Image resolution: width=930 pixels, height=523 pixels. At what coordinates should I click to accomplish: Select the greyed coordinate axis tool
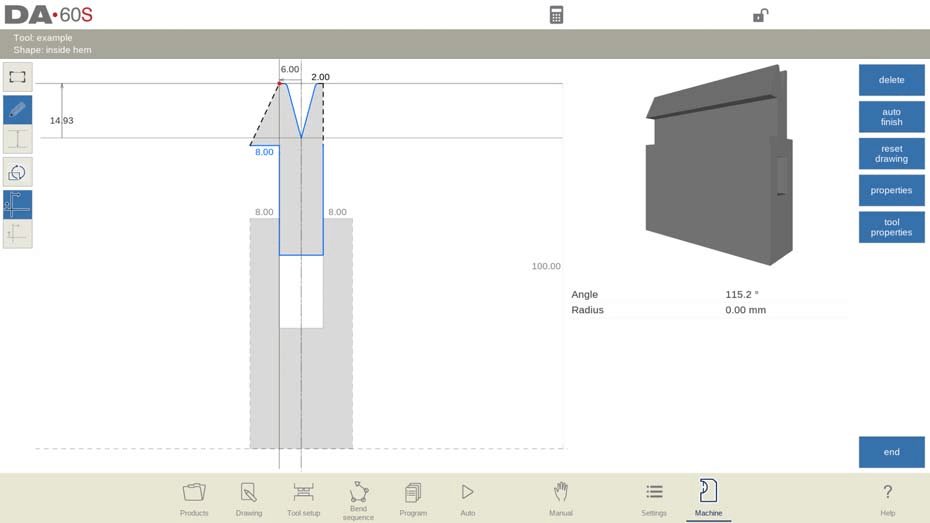[18, 234]
